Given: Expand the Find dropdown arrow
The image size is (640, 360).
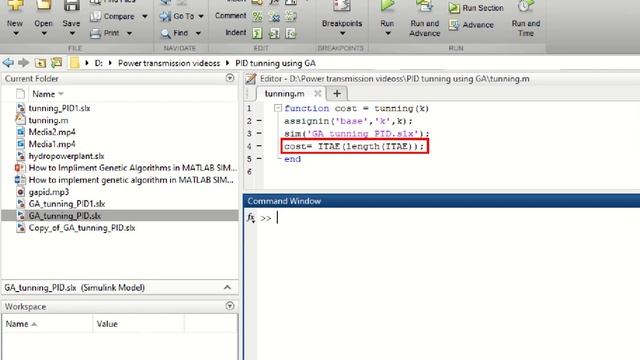Looking at the screenshot, I should click(198, 33).
